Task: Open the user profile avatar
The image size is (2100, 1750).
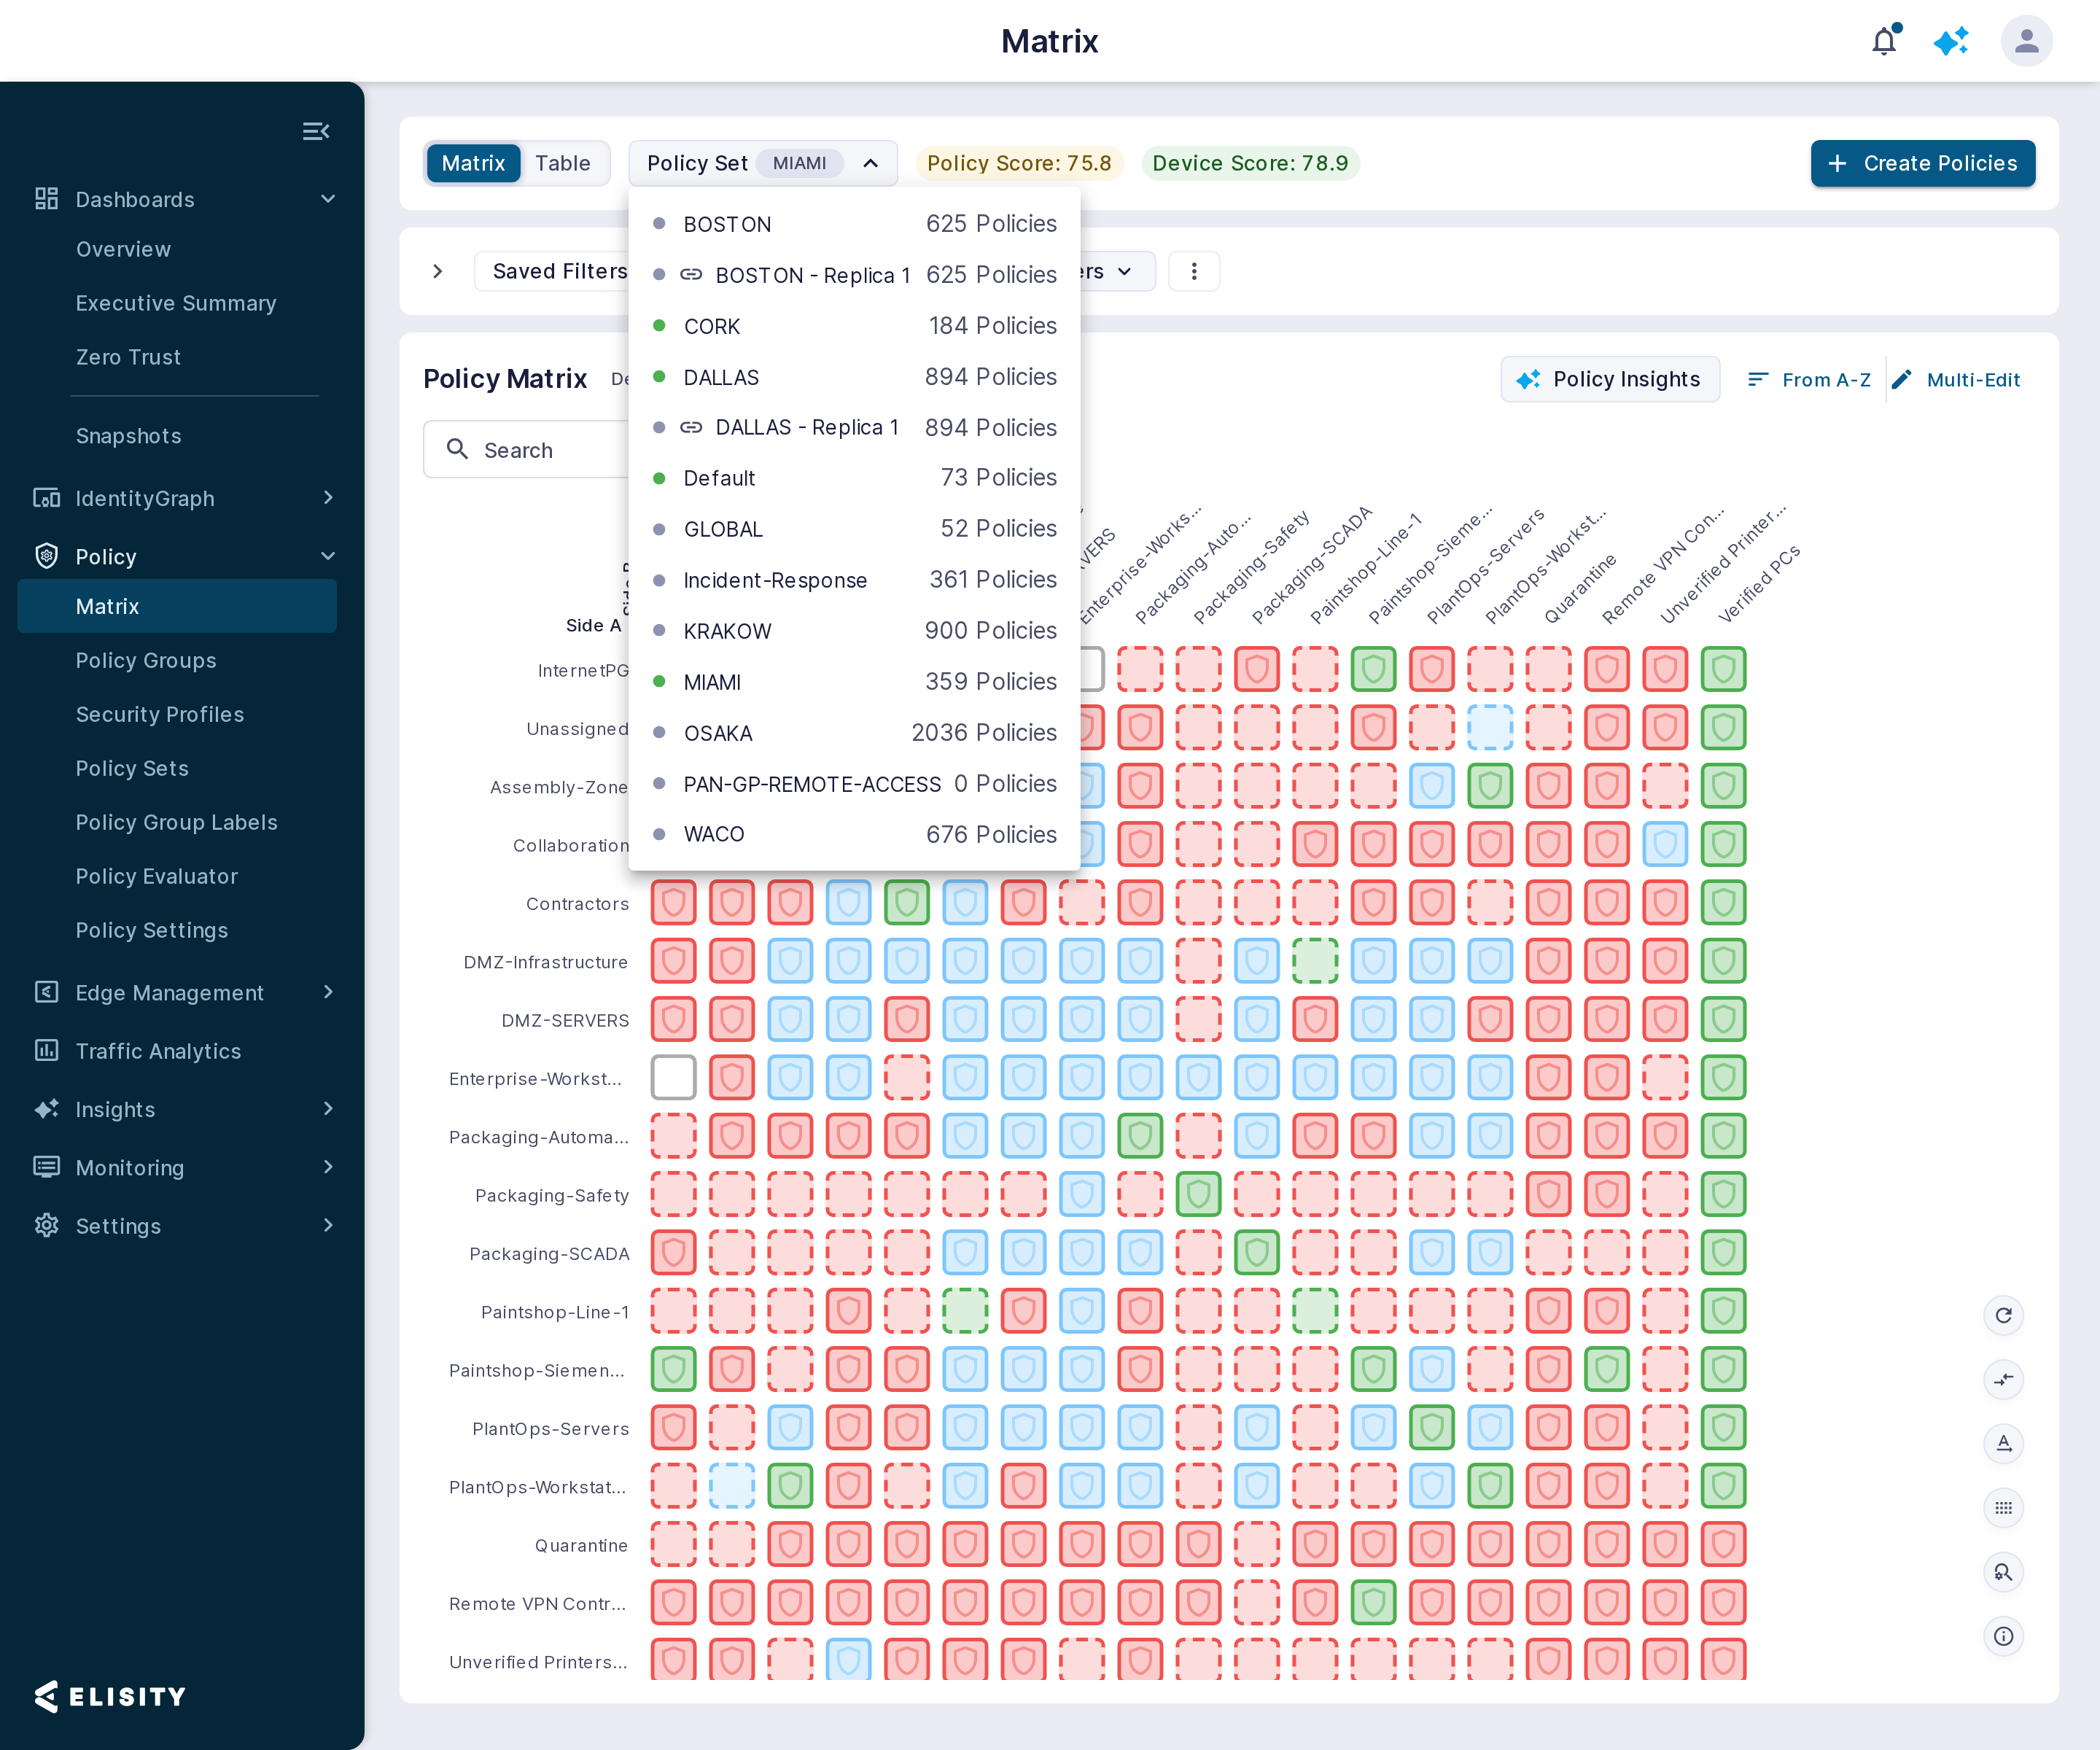Action: coord(2026,41)
